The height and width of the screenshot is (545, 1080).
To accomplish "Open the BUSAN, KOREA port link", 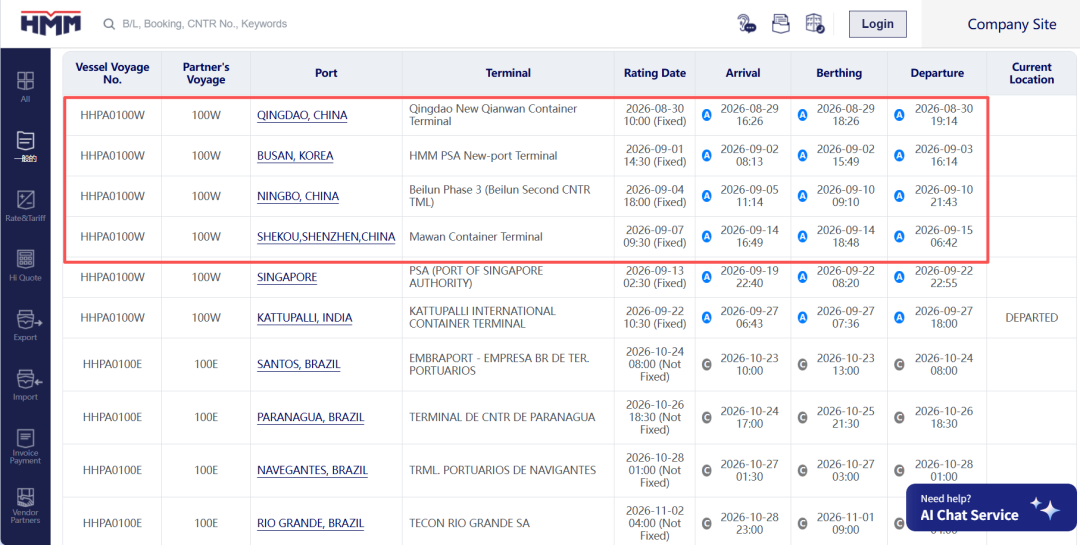I will point(295,156).
